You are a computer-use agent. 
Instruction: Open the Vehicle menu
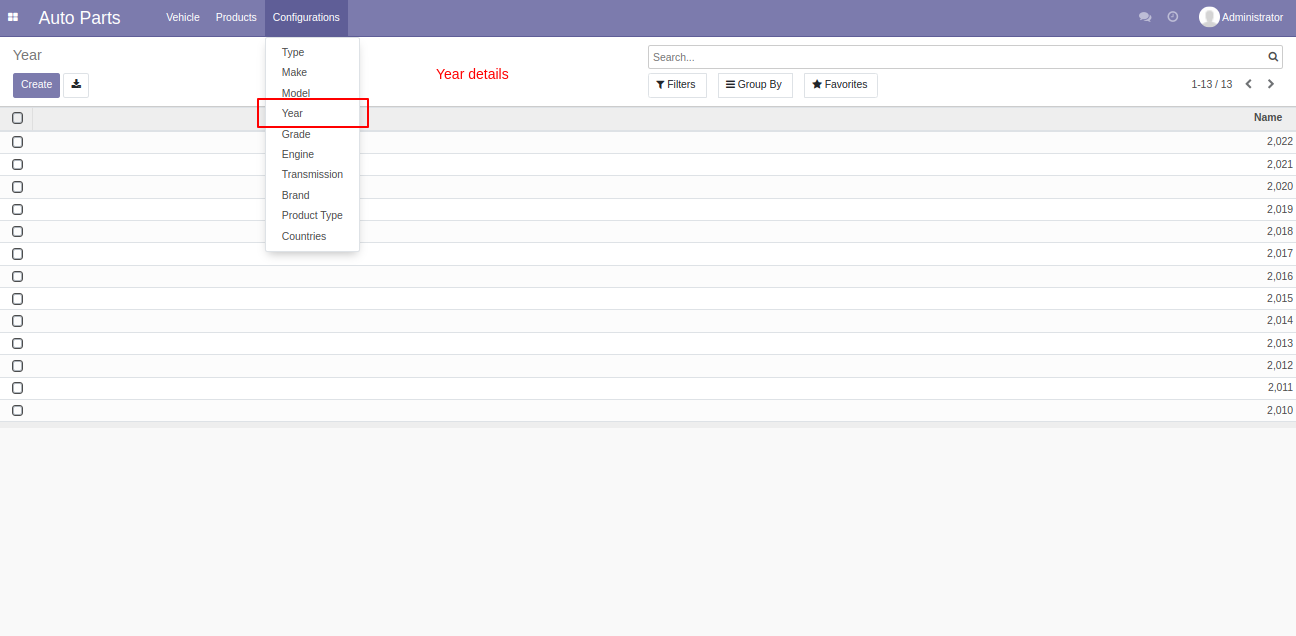(x=183, y=17)
